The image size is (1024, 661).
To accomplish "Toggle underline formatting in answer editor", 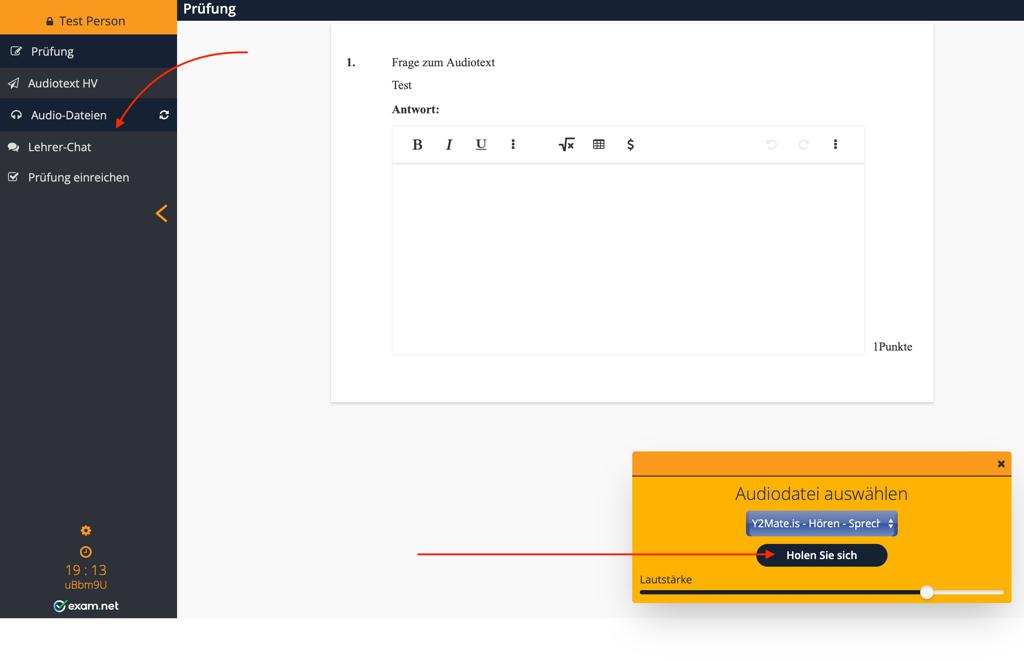I will pyautogui.click(x=481, y=145).
